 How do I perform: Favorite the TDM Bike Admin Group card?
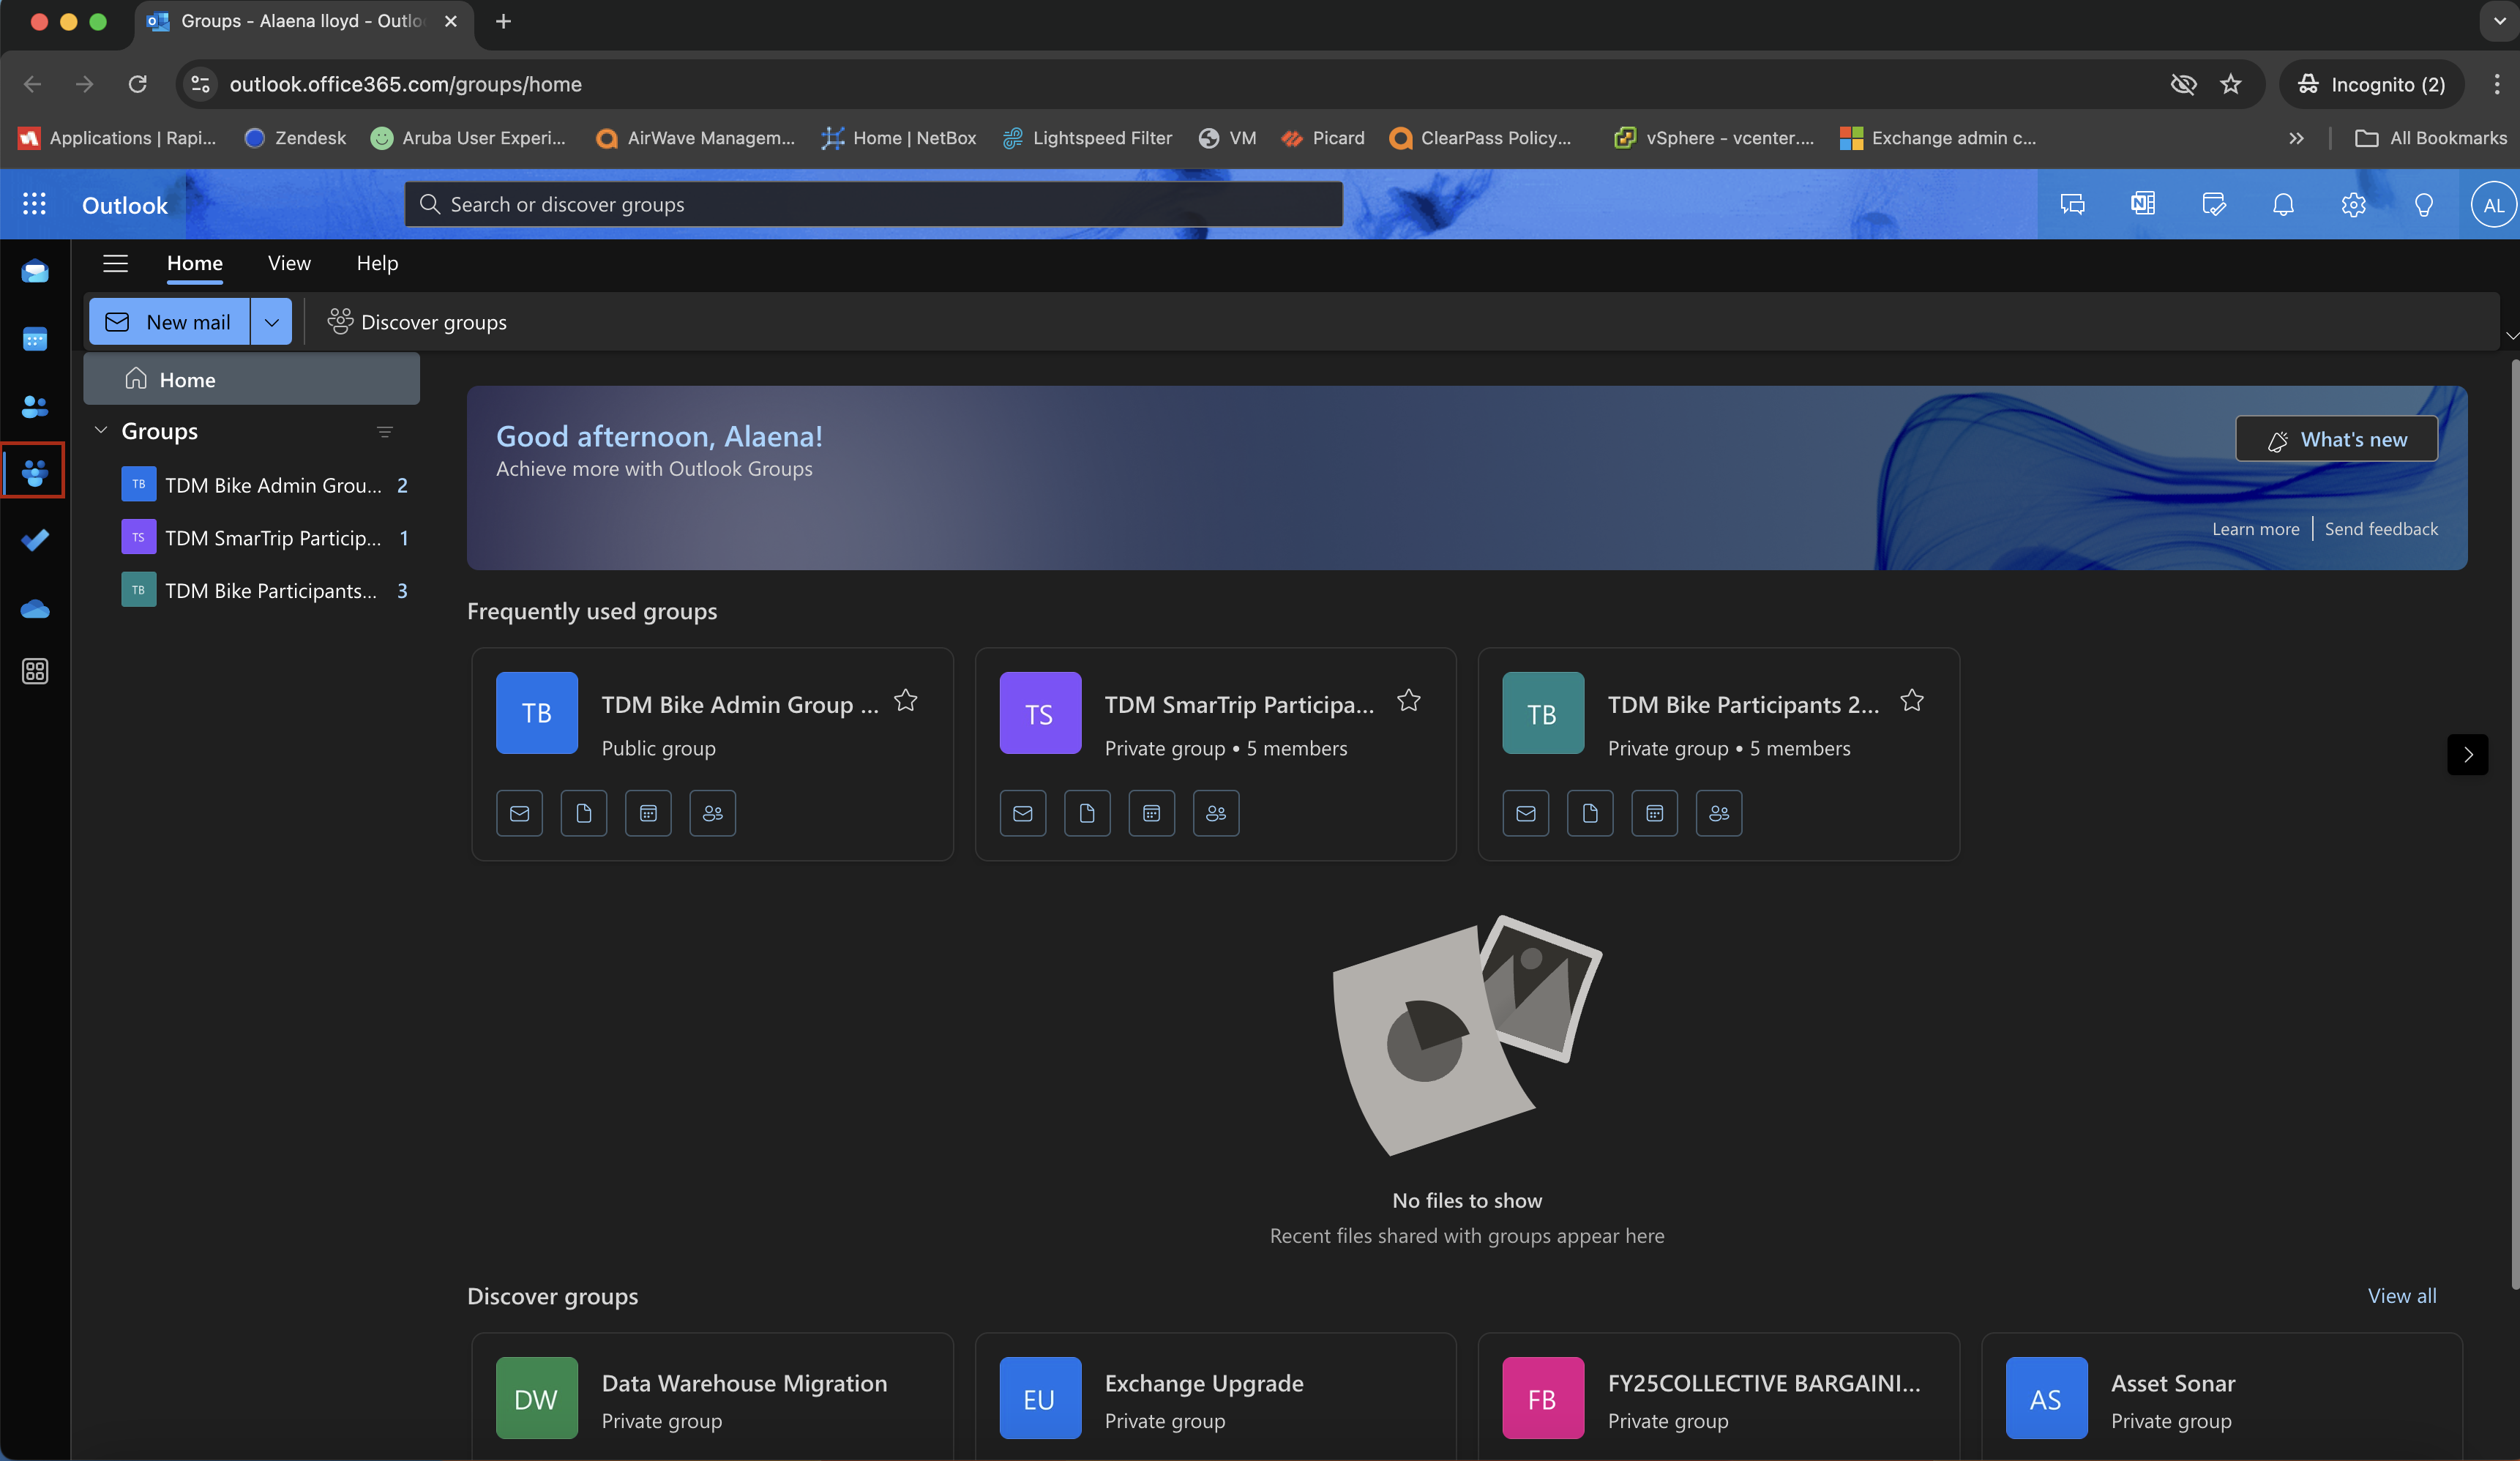pyautogui.click(x=906, y=701)
